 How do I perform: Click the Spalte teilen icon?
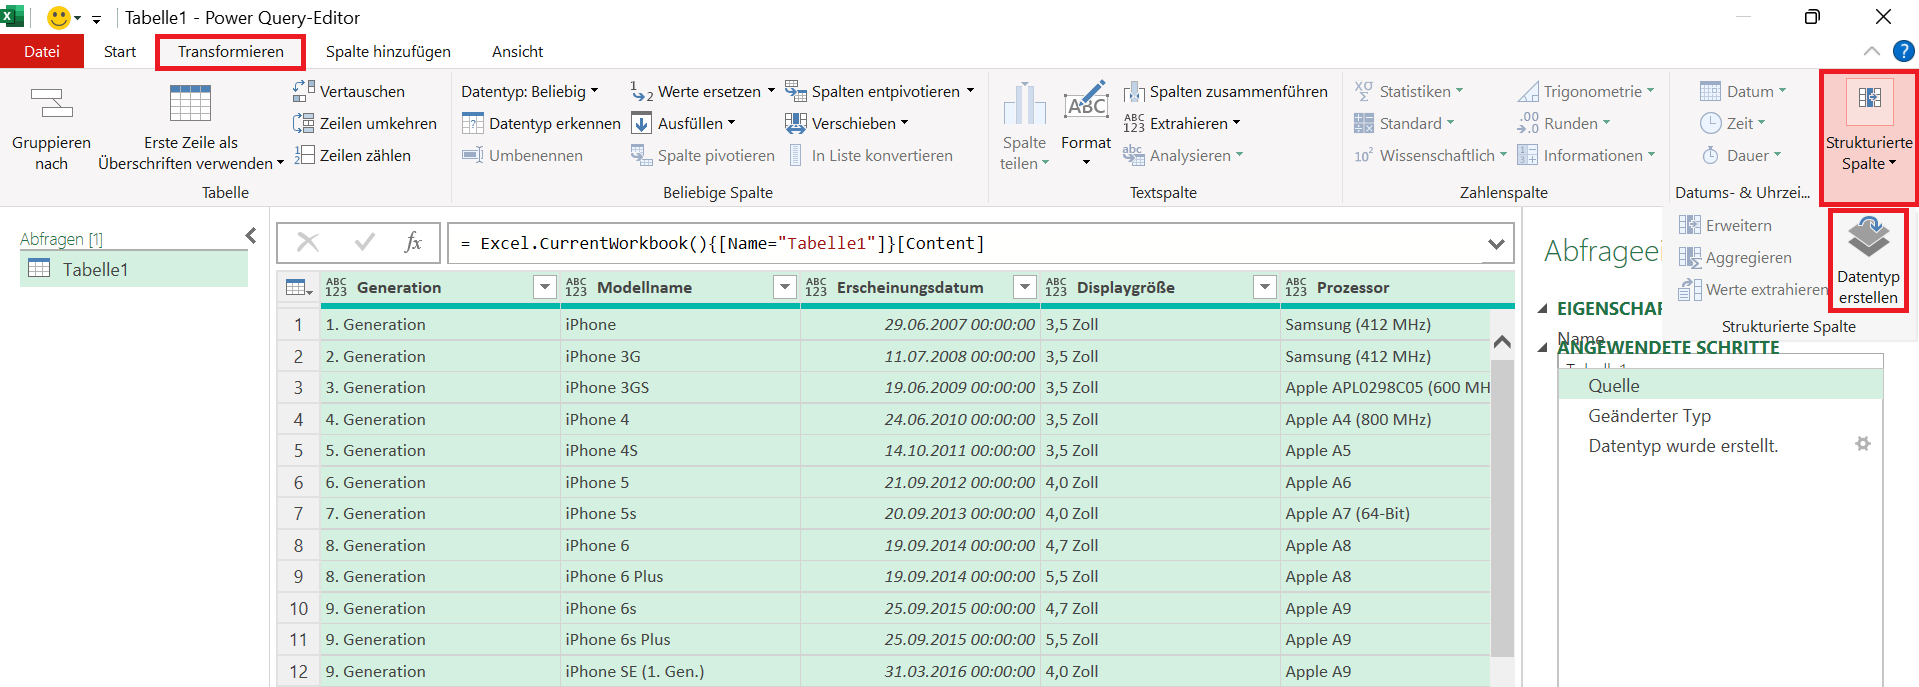(x=1024, y=104)
